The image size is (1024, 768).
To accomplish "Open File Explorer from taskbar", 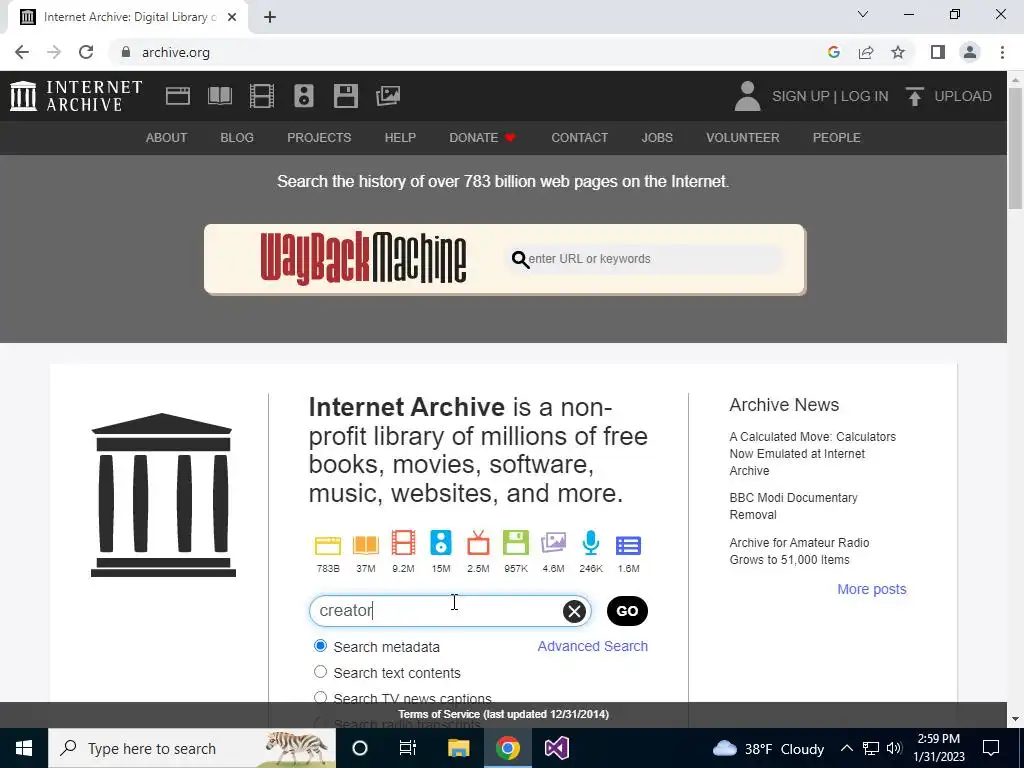I will point(458,748).
